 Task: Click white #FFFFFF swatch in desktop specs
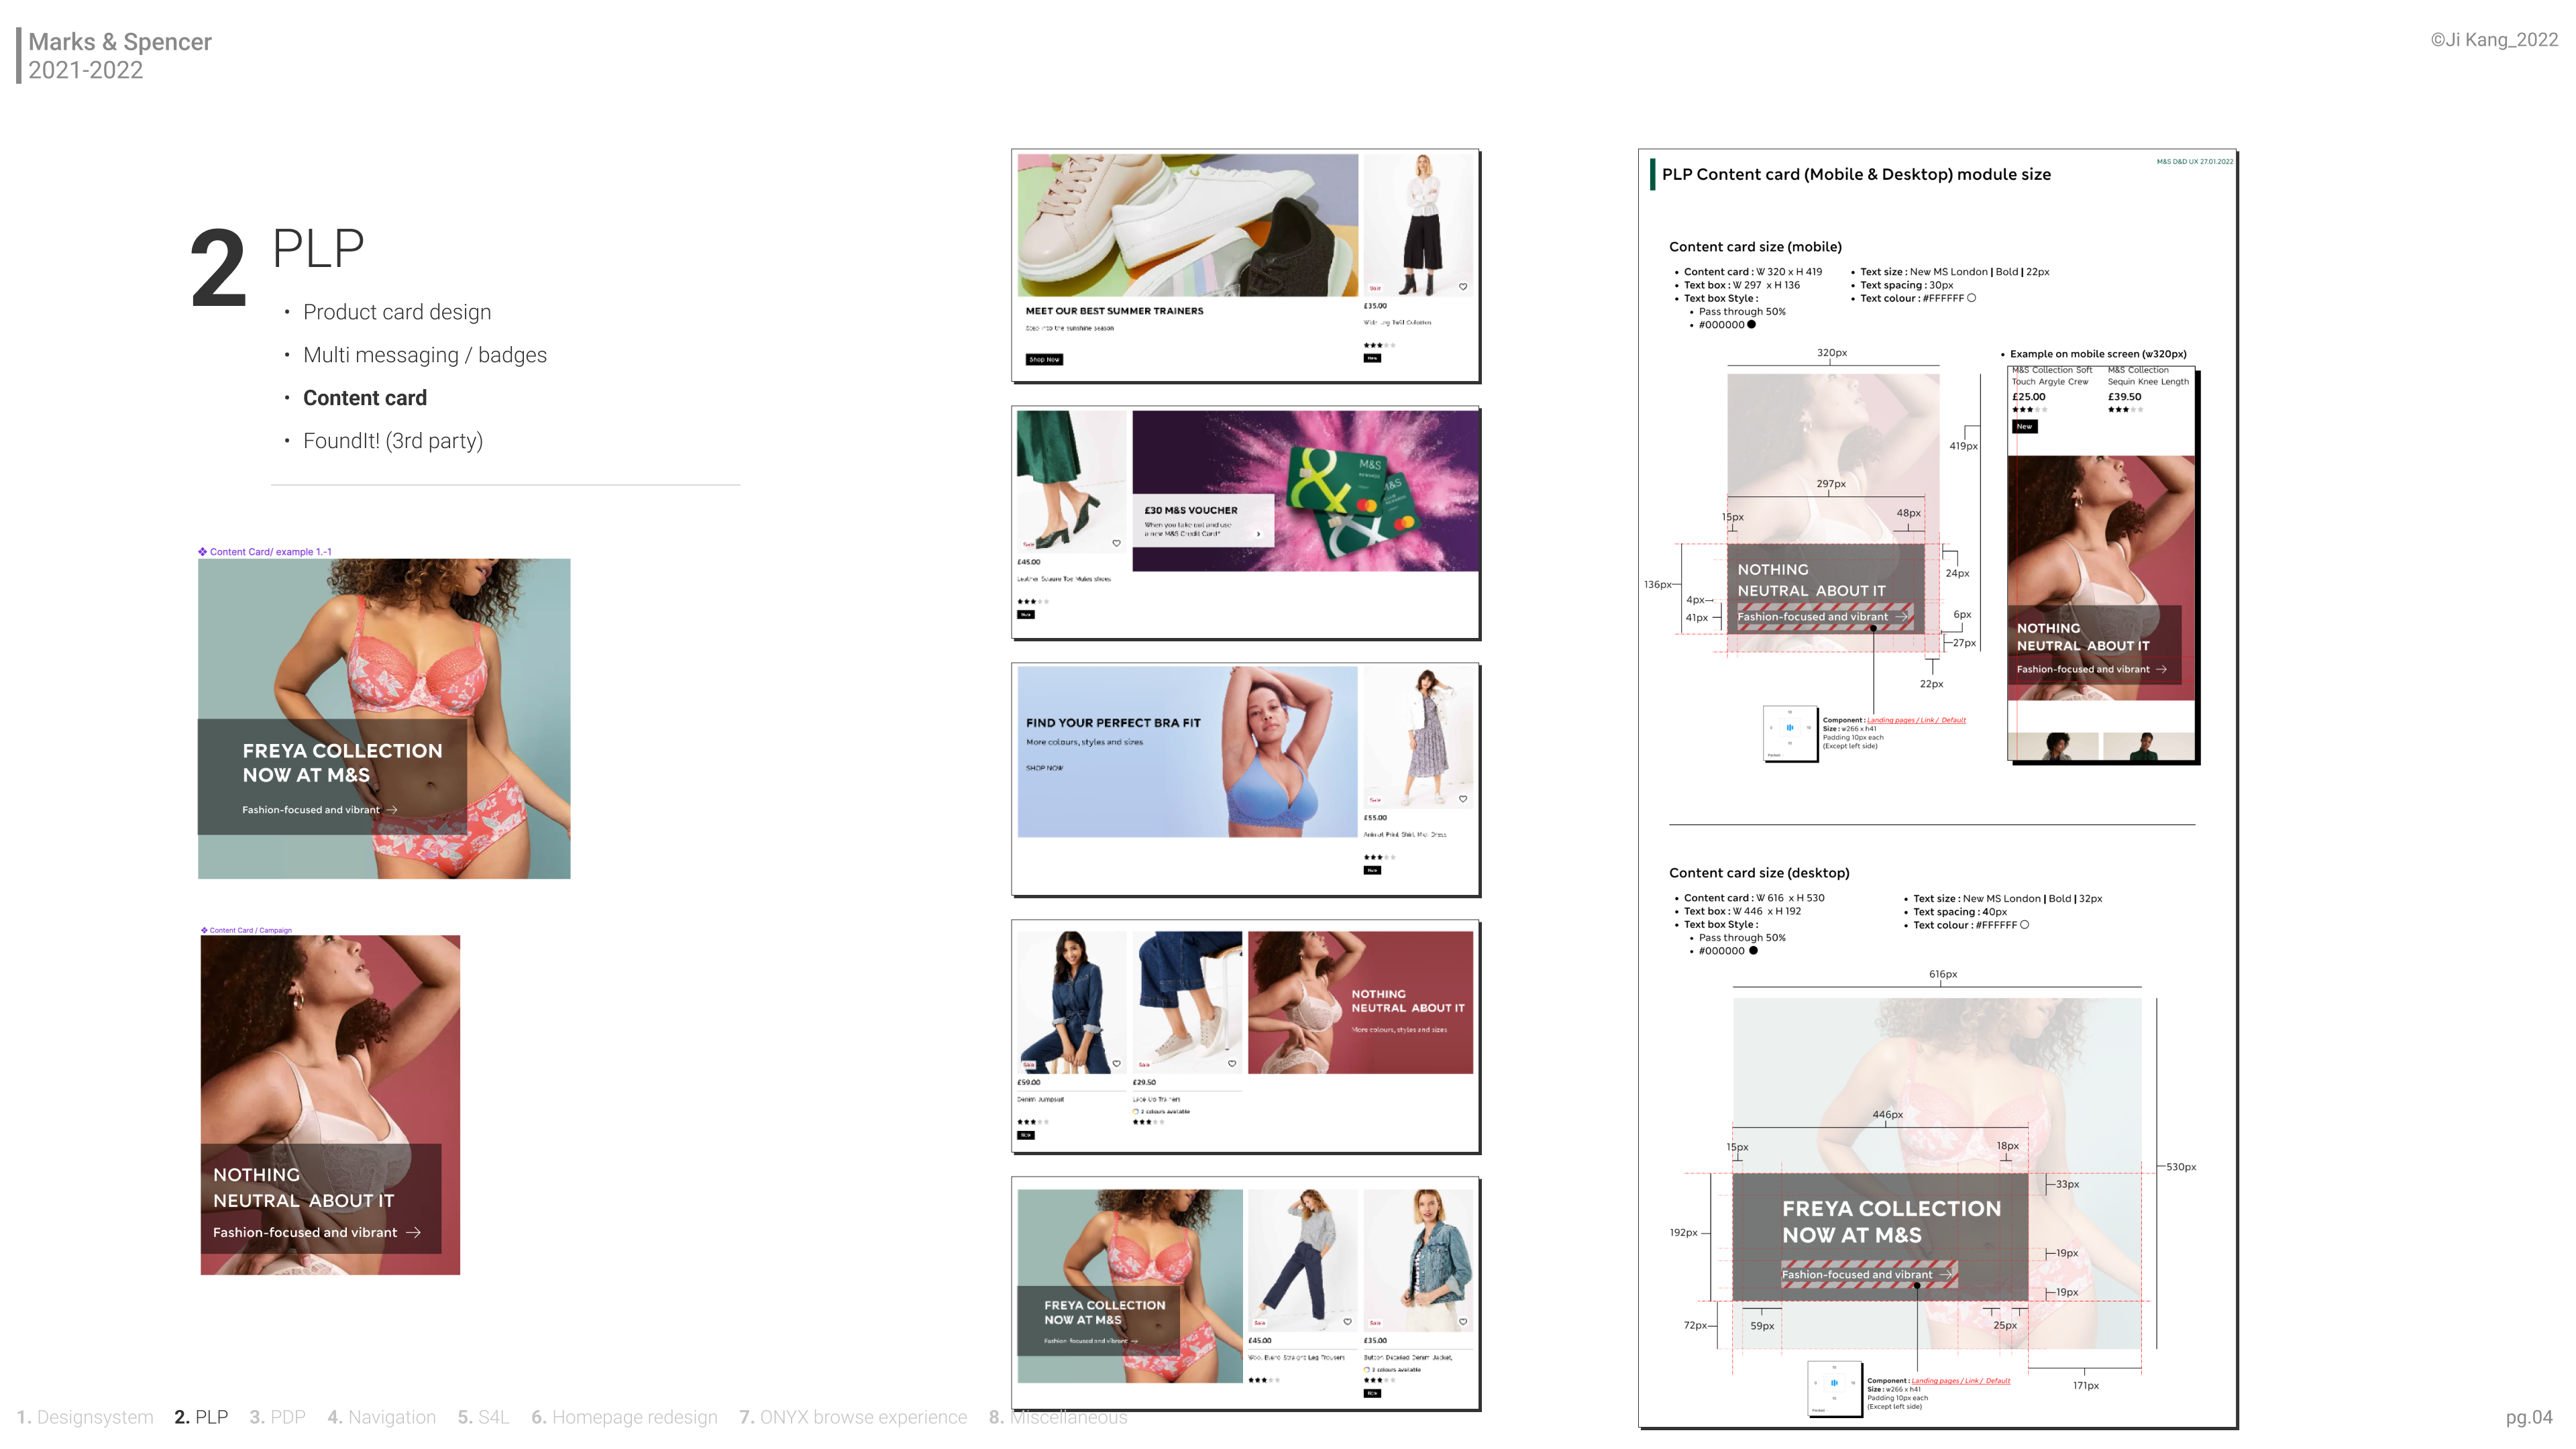(2024, 925)
